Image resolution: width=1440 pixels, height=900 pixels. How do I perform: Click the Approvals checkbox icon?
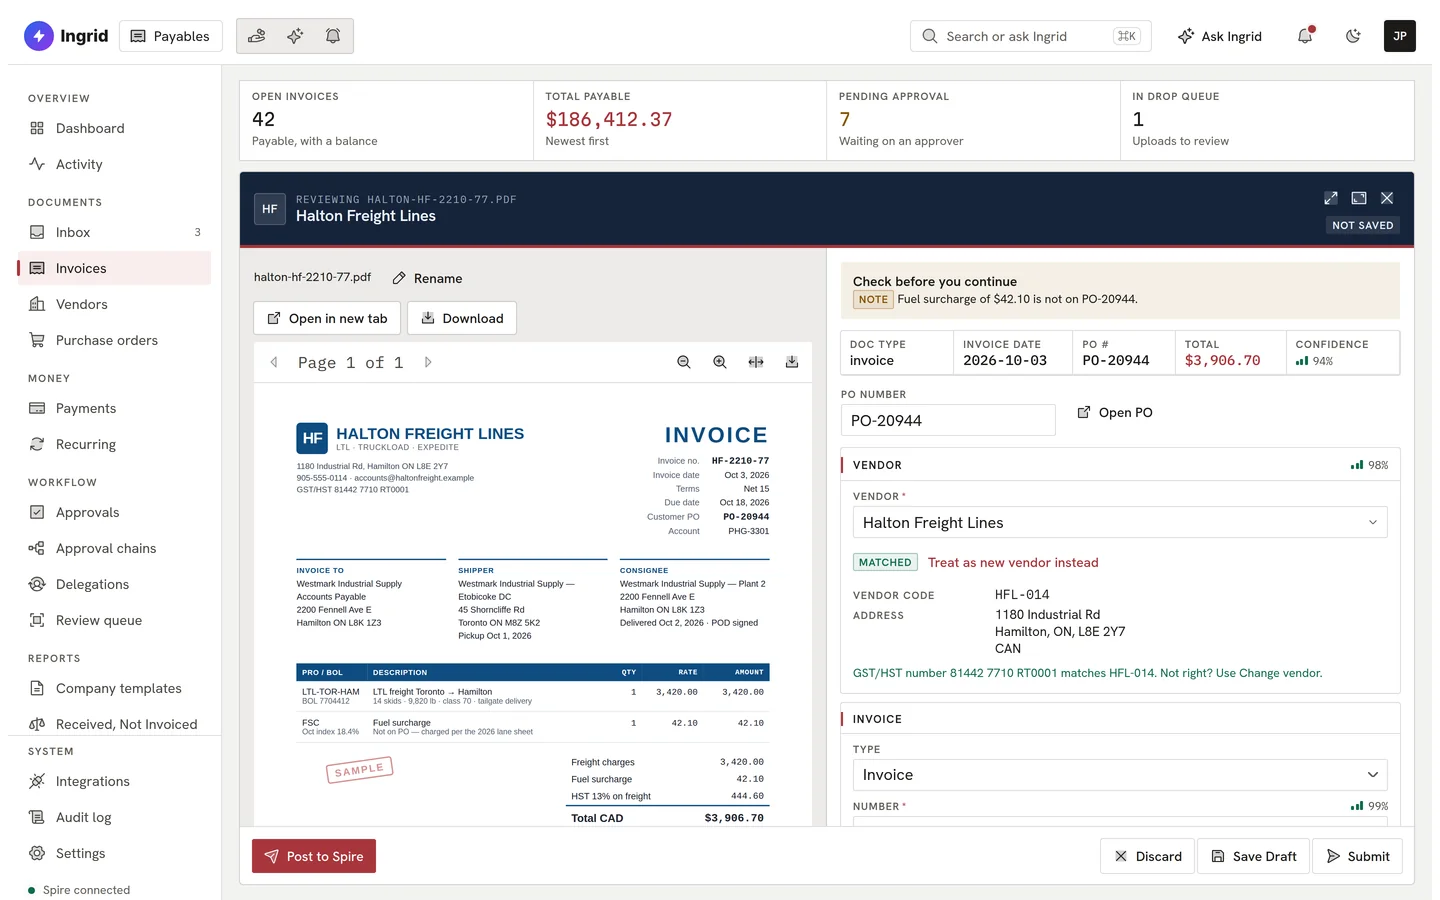[x=37, y=512]
